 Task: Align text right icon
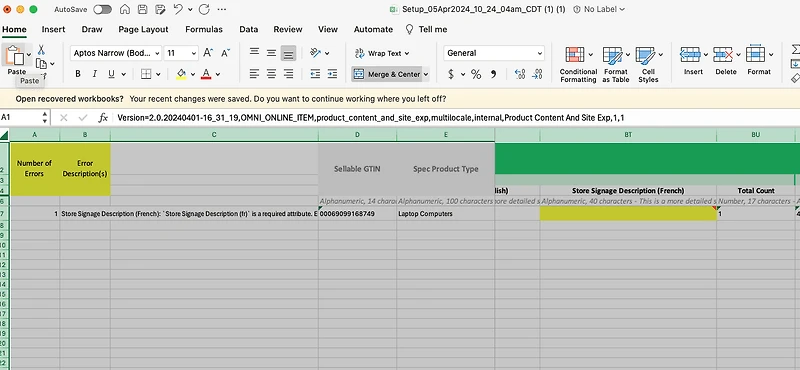click(288, 74)
